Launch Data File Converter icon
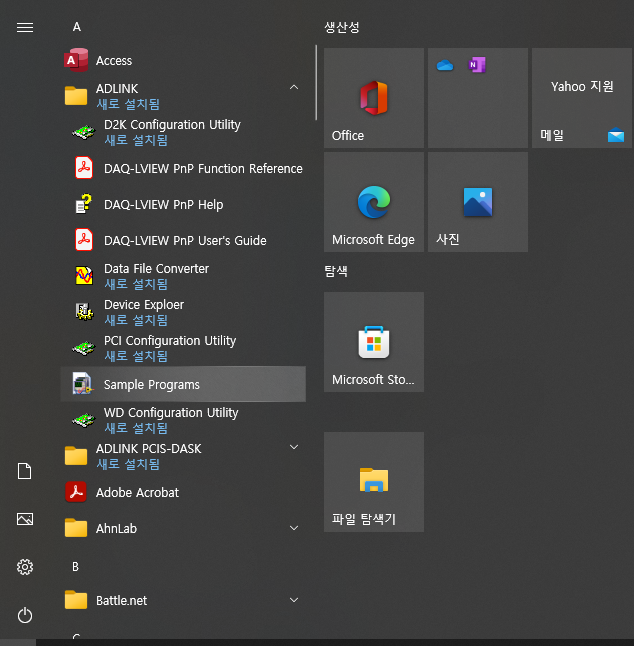Image resolution: width=634 pixels, height=646 pixels. tap(84, 276)
